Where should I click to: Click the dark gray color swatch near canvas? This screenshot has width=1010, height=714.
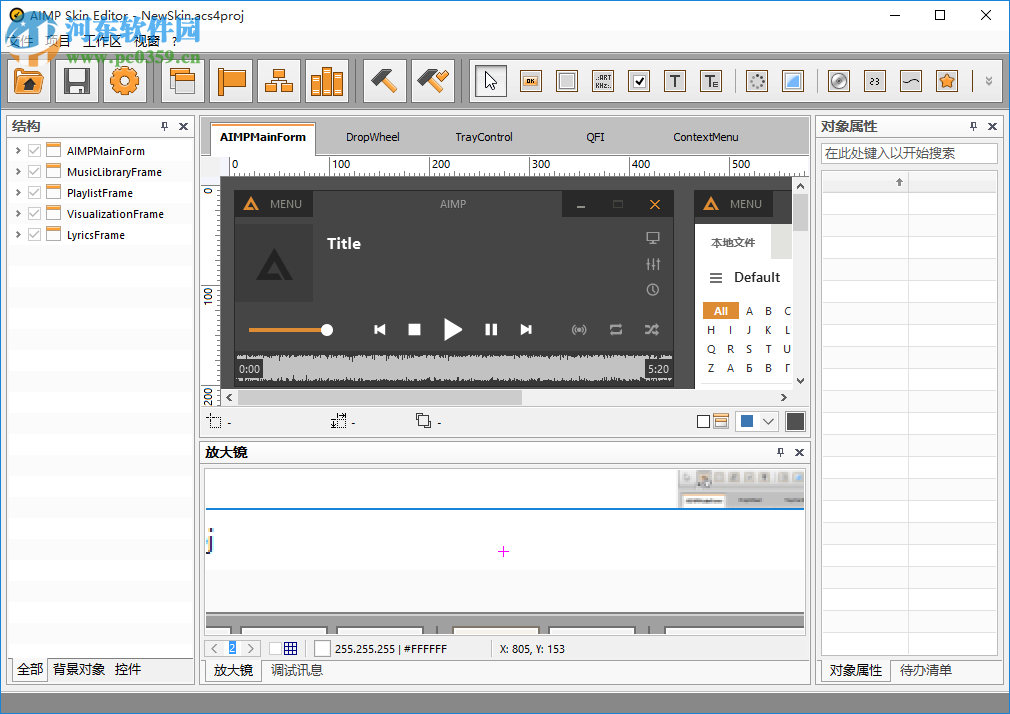coord(795,421)
